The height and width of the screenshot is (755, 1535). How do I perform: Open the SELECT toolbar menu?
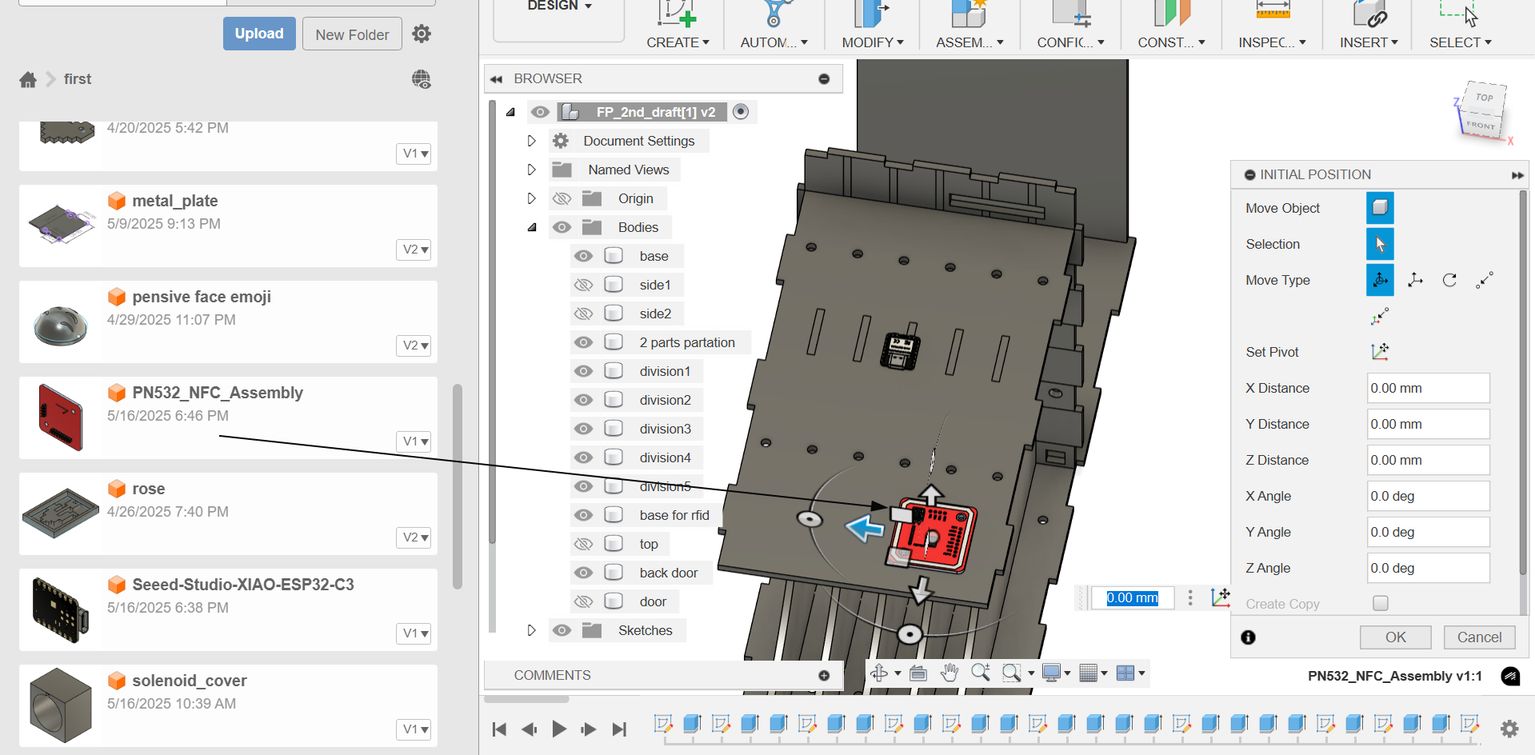click(1460, 42)
